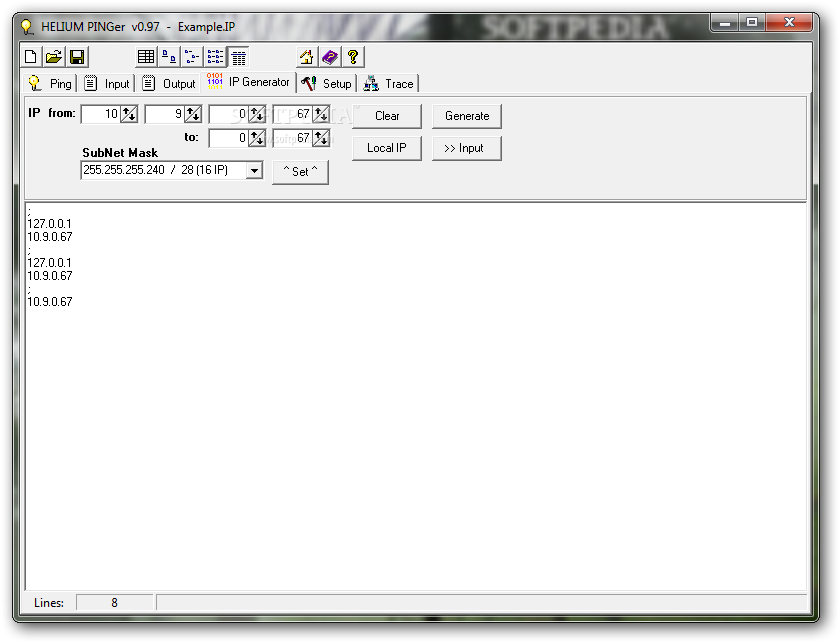Click the yellow question mark icon
840x643 pixels.
(x=353, y=57)
